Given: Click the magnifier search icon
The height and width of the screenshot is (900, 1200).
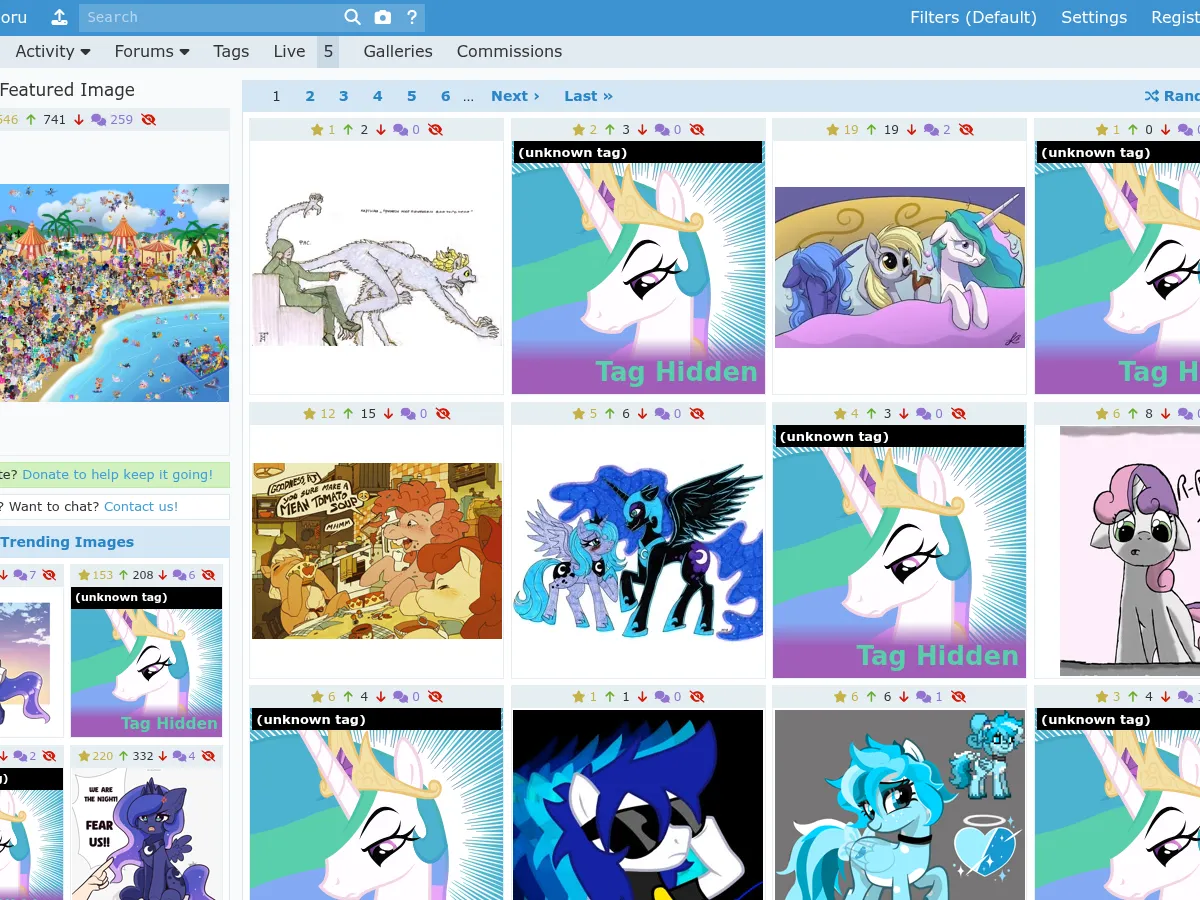Looking at the screenshot, I should [x=352, y=17].
